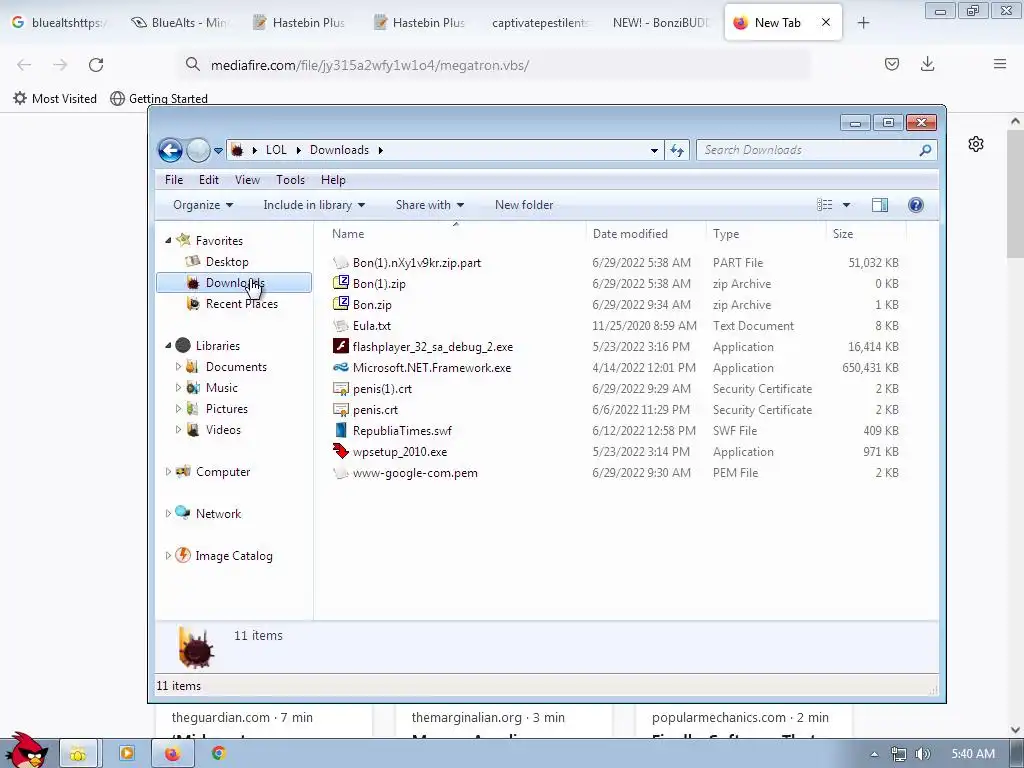Select the www-google-com.pem file name
Screen dimensions: 1024x768
coord(415,473)
